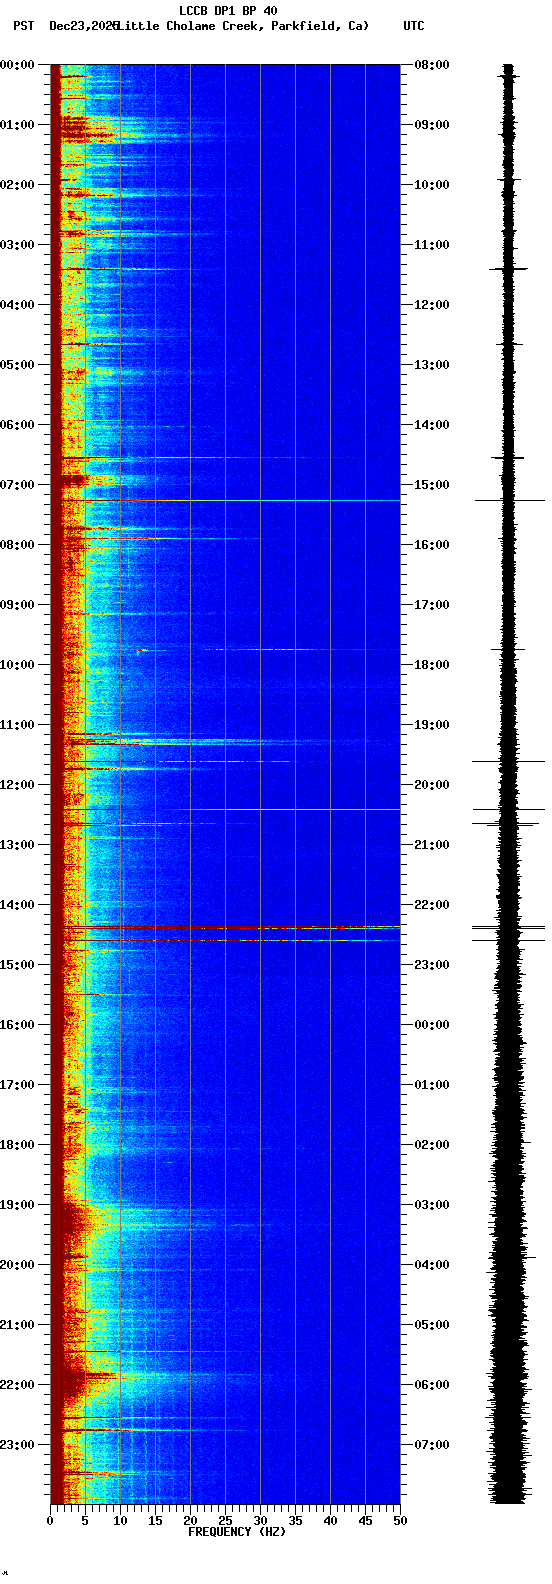Click the "Little Cholame Creek, Parkfield, Ca)" location text
The width and height of the screenshot is (552, 1584).
click(243, 26)
